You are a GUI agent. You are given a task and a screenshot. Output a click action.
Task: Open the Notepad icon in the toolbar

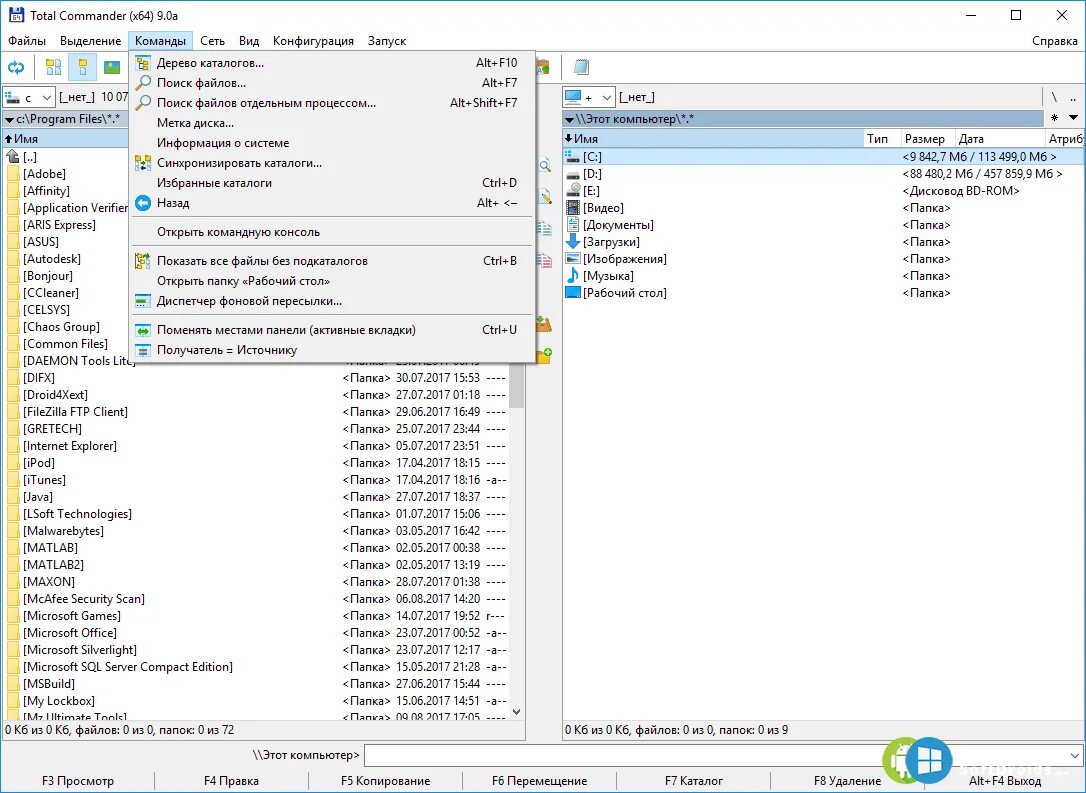581,67
